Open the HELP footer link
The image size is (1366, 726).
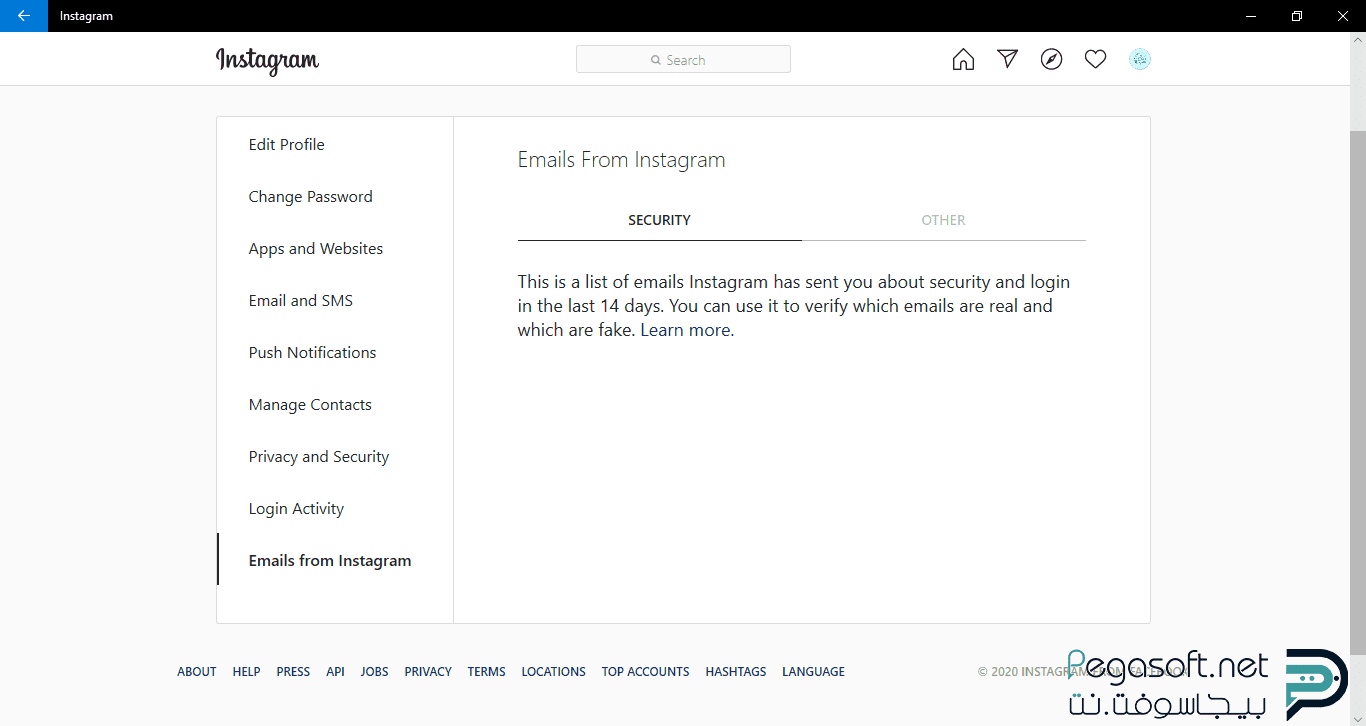[x=246, y=672]
